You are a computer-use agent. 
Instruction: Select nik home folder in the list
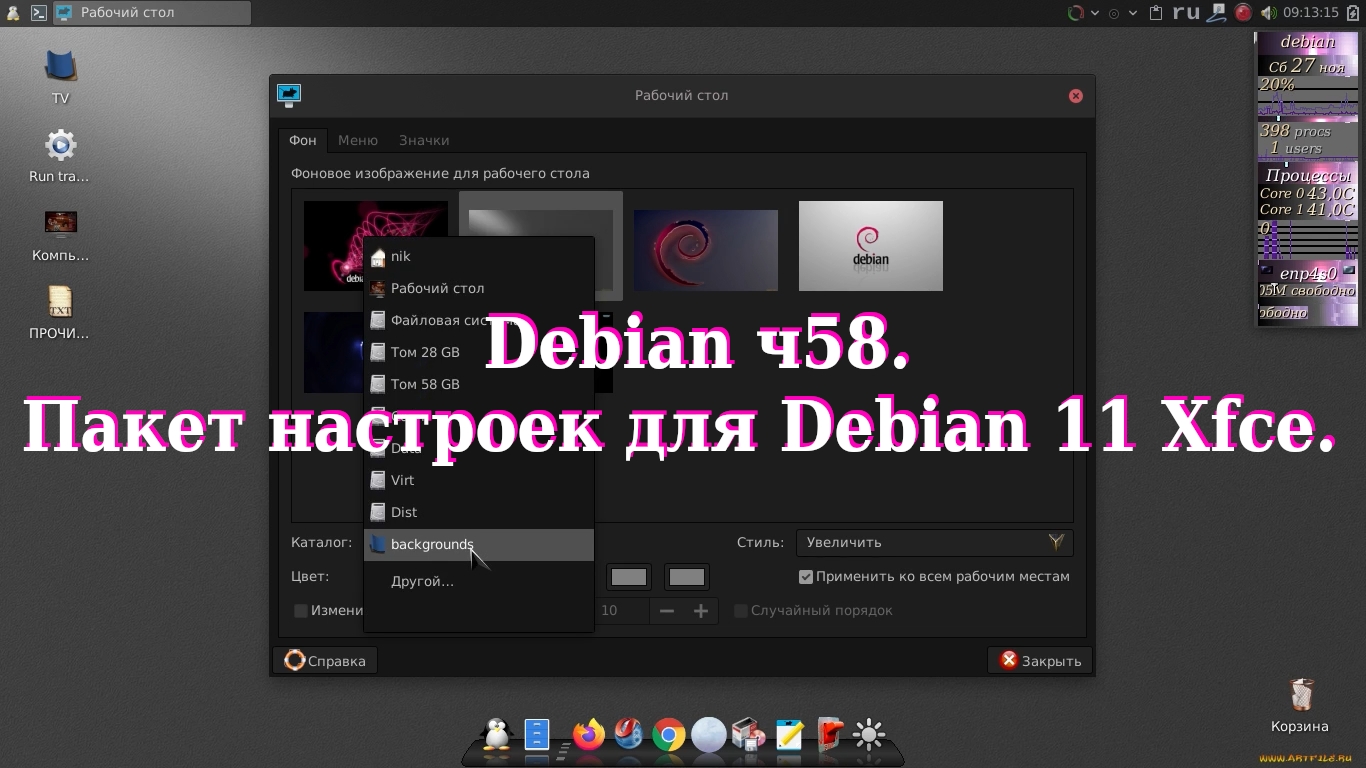click(479, 256)
